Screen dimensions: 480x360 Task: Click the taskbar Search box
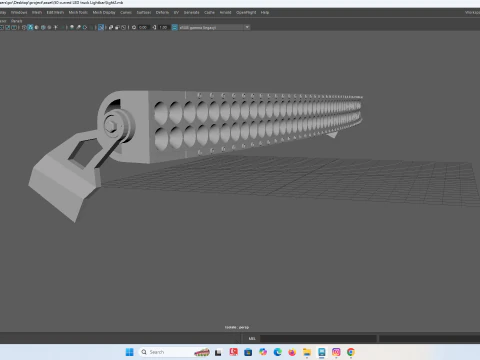(174, 352)
